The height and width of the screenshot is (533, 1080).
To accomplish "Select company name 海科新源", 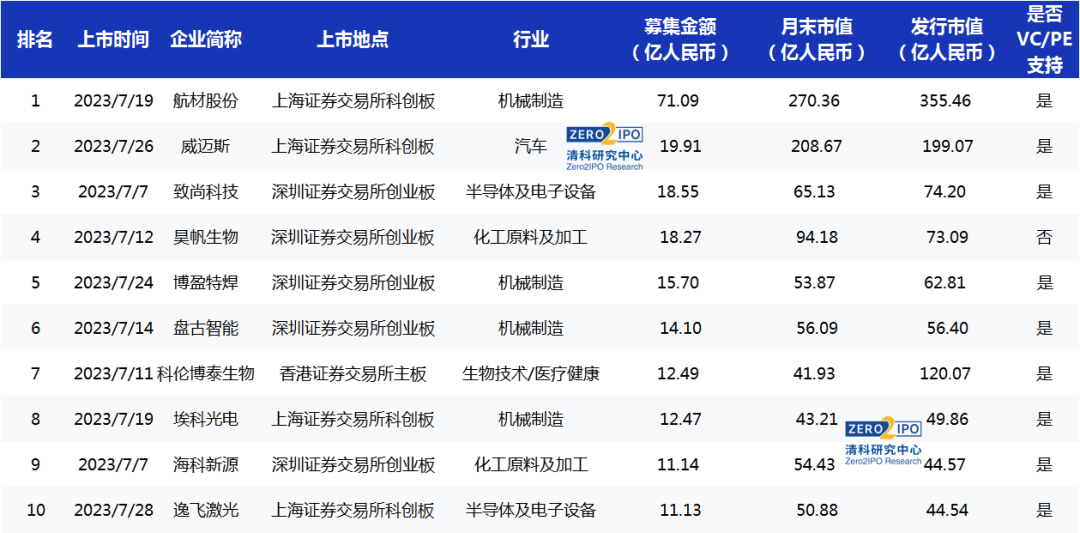I will 205,465.
